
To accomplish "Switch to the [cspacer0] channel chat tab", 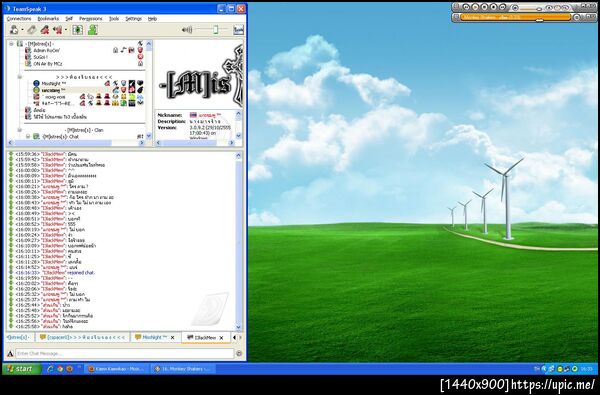I will tap(82, 337).
